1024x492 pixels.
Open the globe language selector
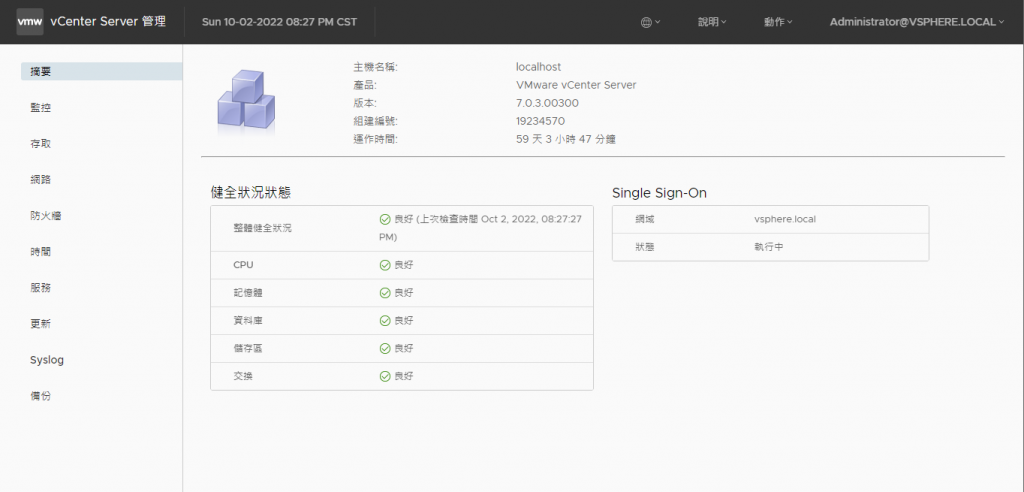pos(650,22)
